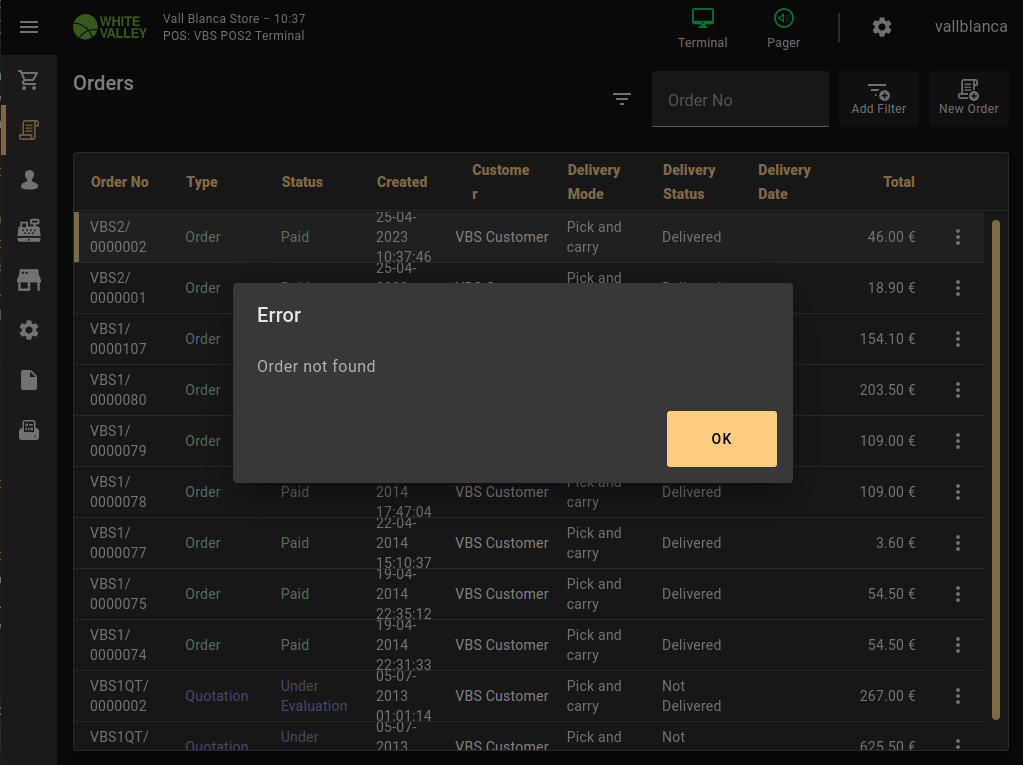The width and height of the screenshot is (1023, 765).
Task: Open the top bar settings gear
Action: coord(881,27)
